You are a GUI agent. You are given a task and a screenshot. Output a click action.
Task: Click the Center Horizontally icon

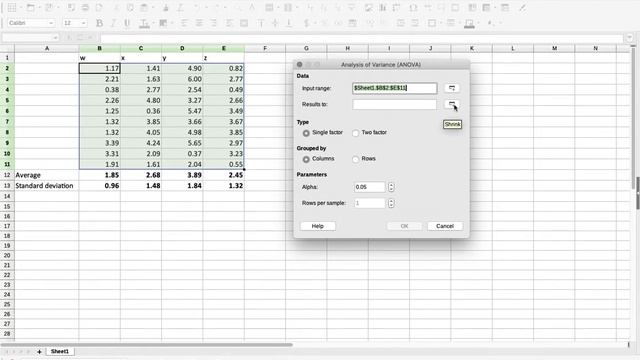coord(199,23)
